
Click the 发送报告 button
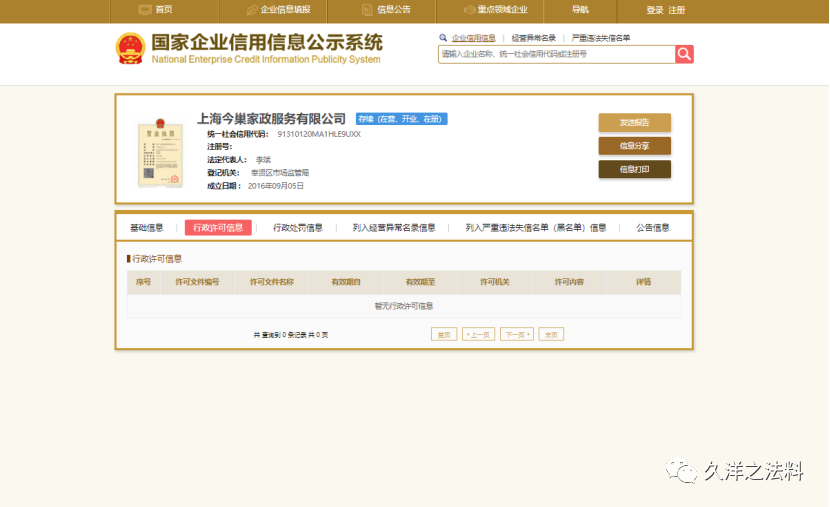(x=634, y=122)
